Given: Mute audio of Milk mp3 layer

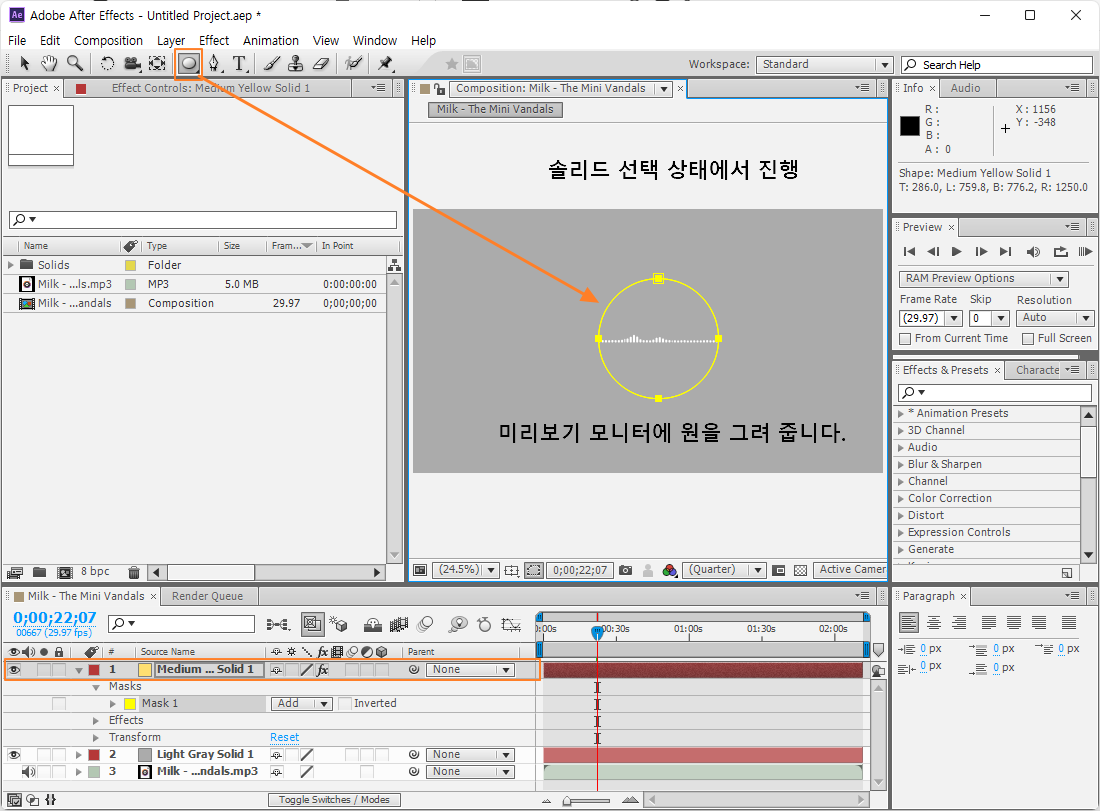Looking at the screenshot, I should pos(28,772).
